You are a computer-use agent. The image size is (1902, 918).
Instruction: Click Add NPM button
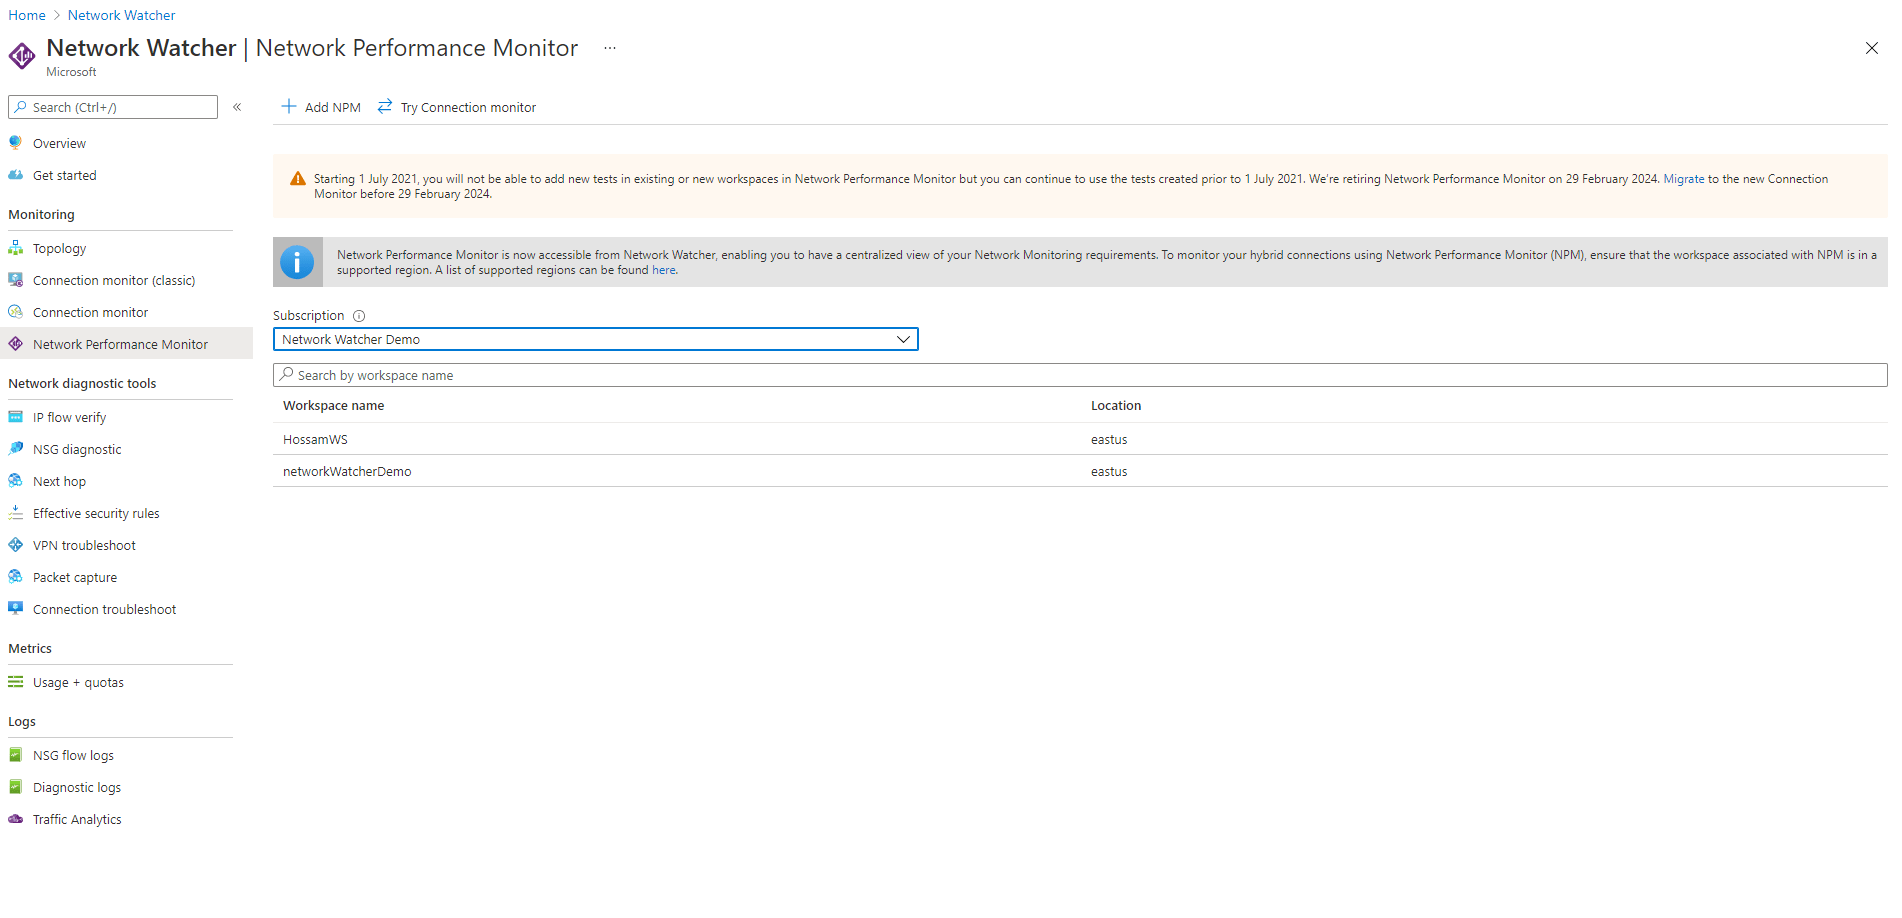coord(320,107)
